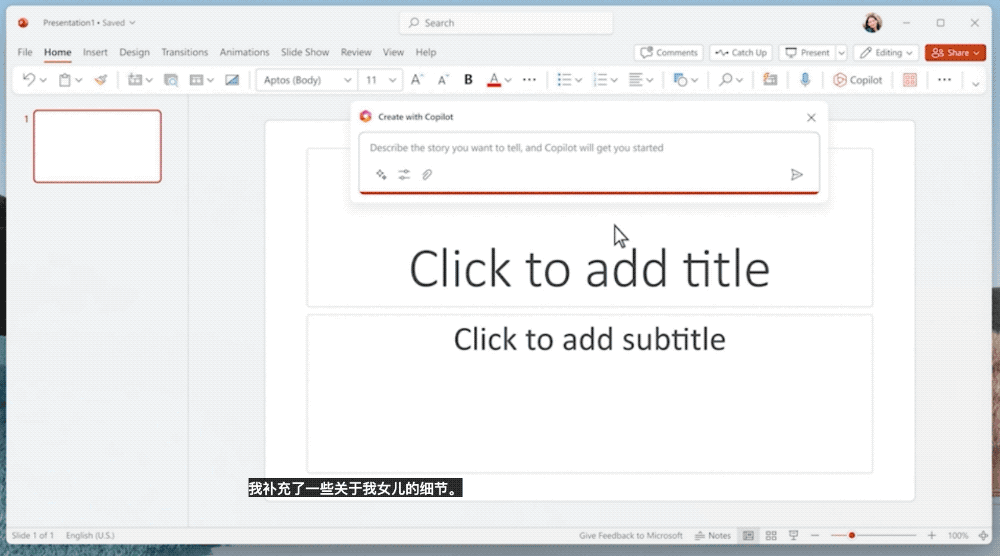Start Slide Show from the status bar
Viewport: 1000px width, 556px height.
point(793,536)
